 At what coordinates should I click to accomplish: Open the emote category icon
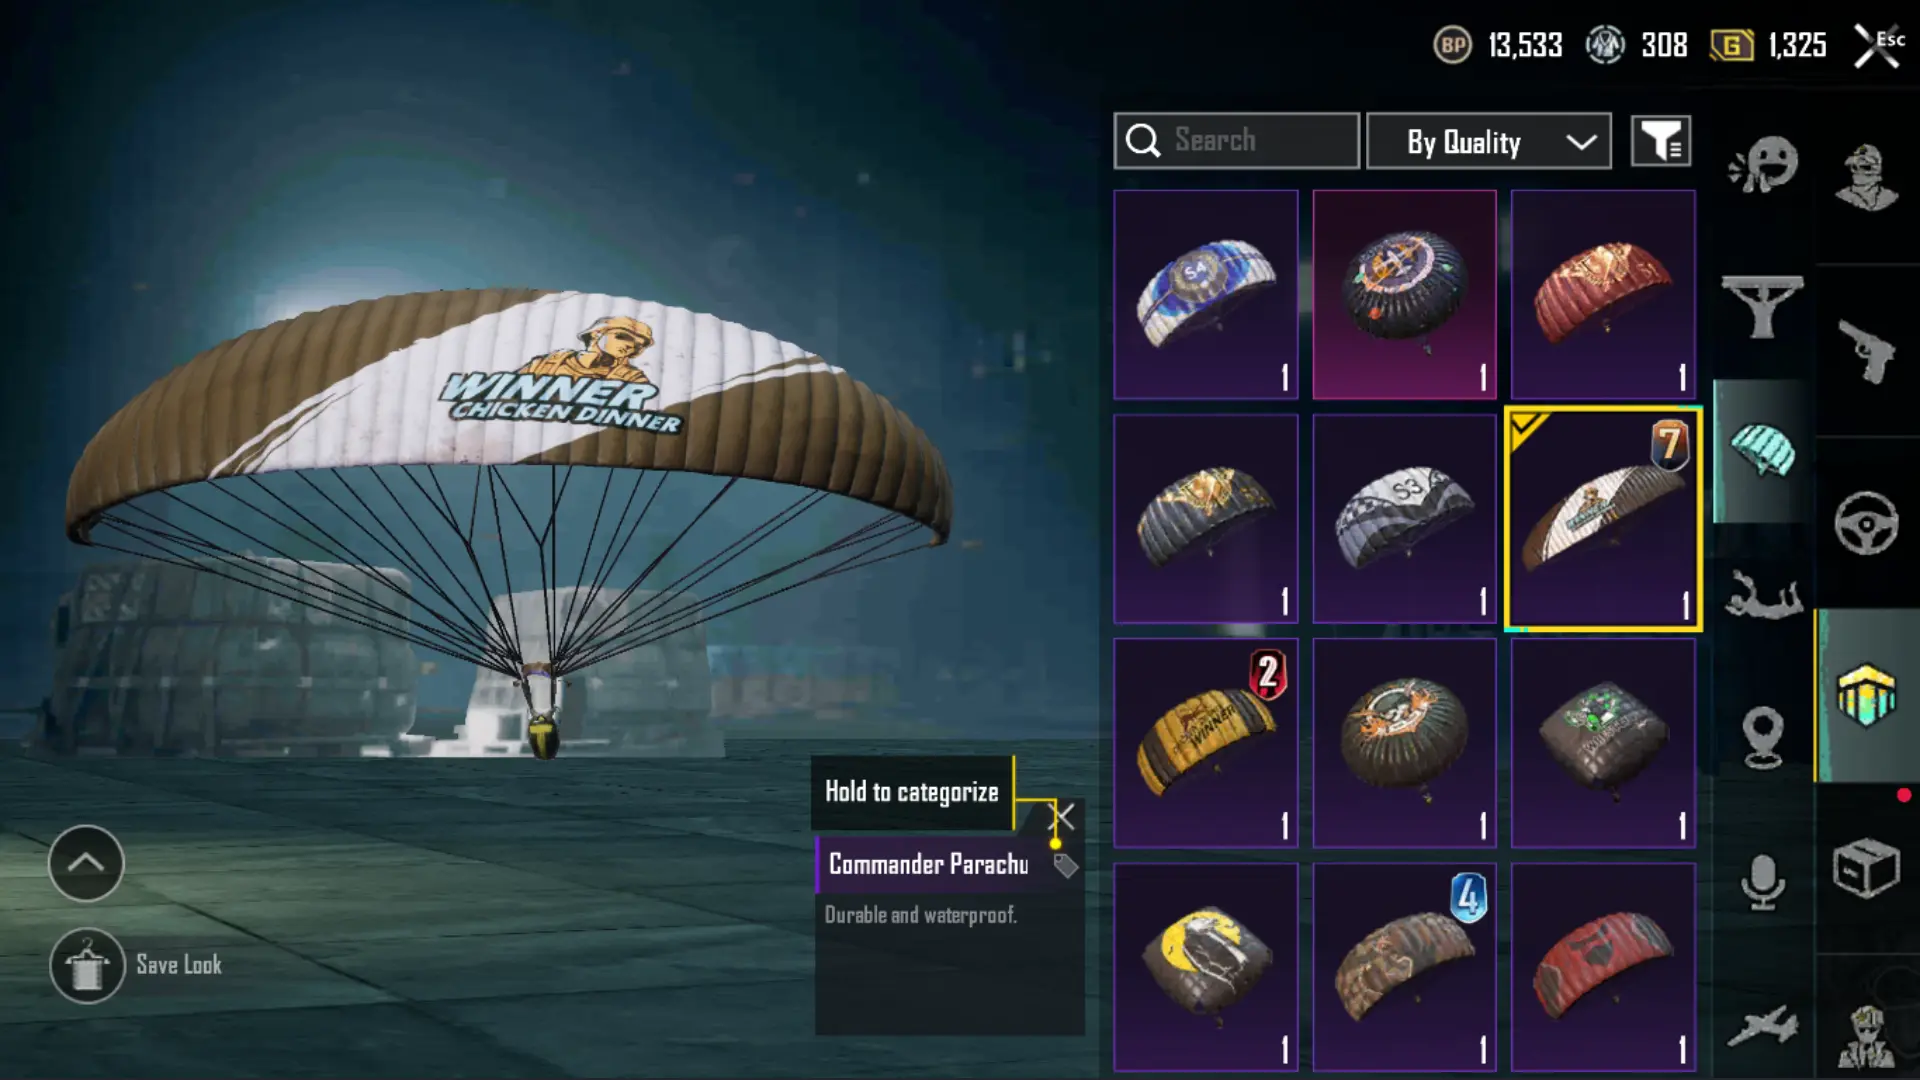point(1763,165)
